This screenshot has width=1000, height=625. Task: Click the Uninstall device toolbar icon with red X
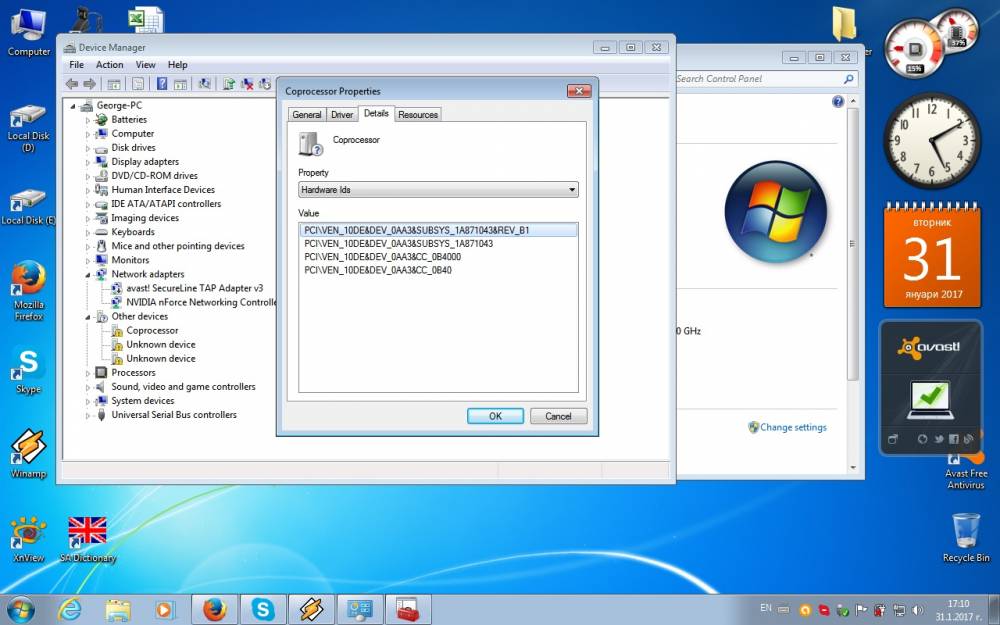pos(247,84)
